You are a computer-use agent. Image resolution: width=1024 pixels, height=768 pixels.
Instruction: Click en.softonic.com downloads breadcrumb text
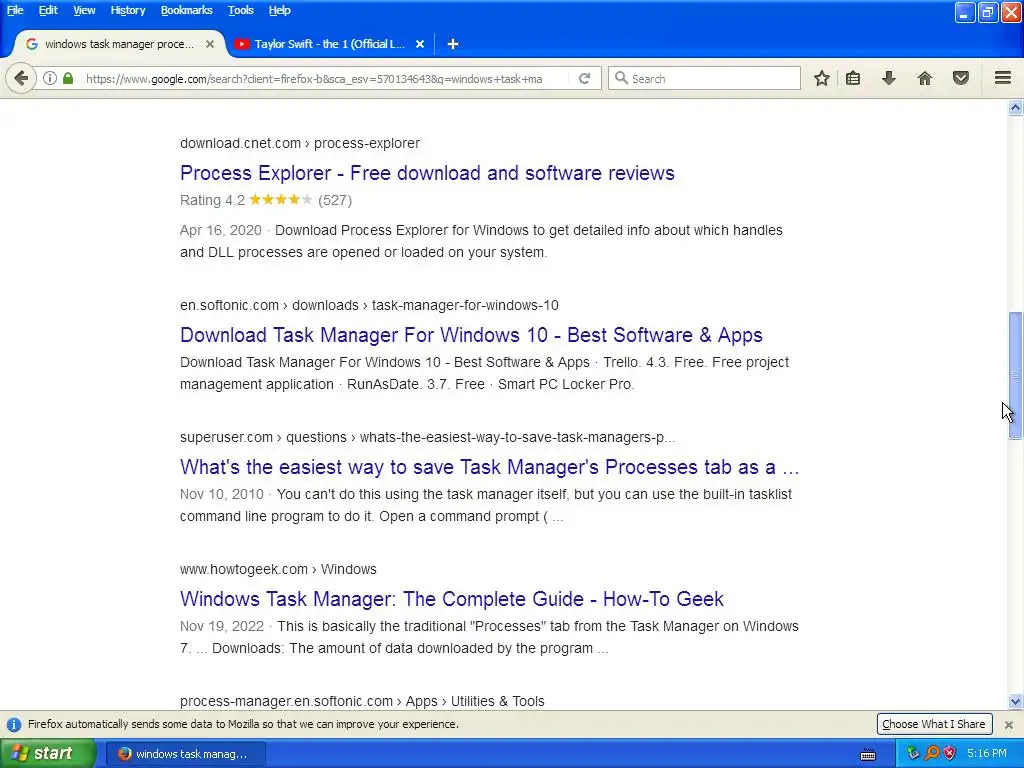(x=369, y=305)
